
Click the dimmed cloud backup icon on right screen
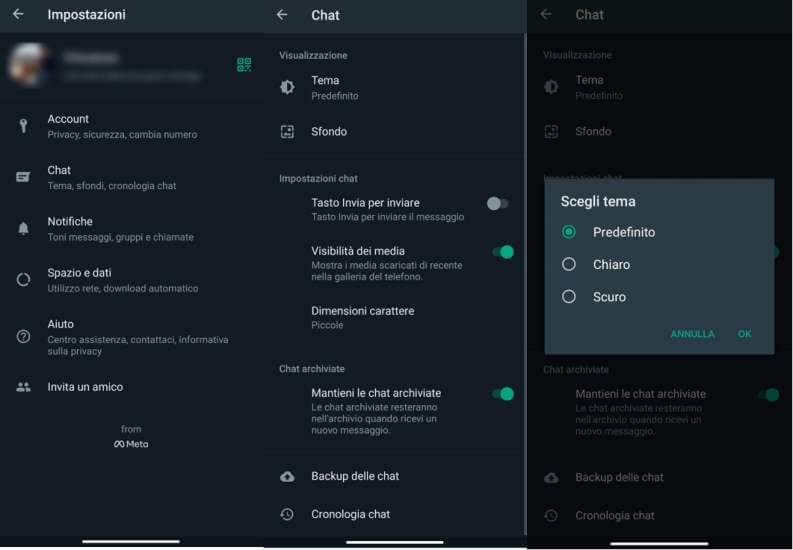point(551,477)
